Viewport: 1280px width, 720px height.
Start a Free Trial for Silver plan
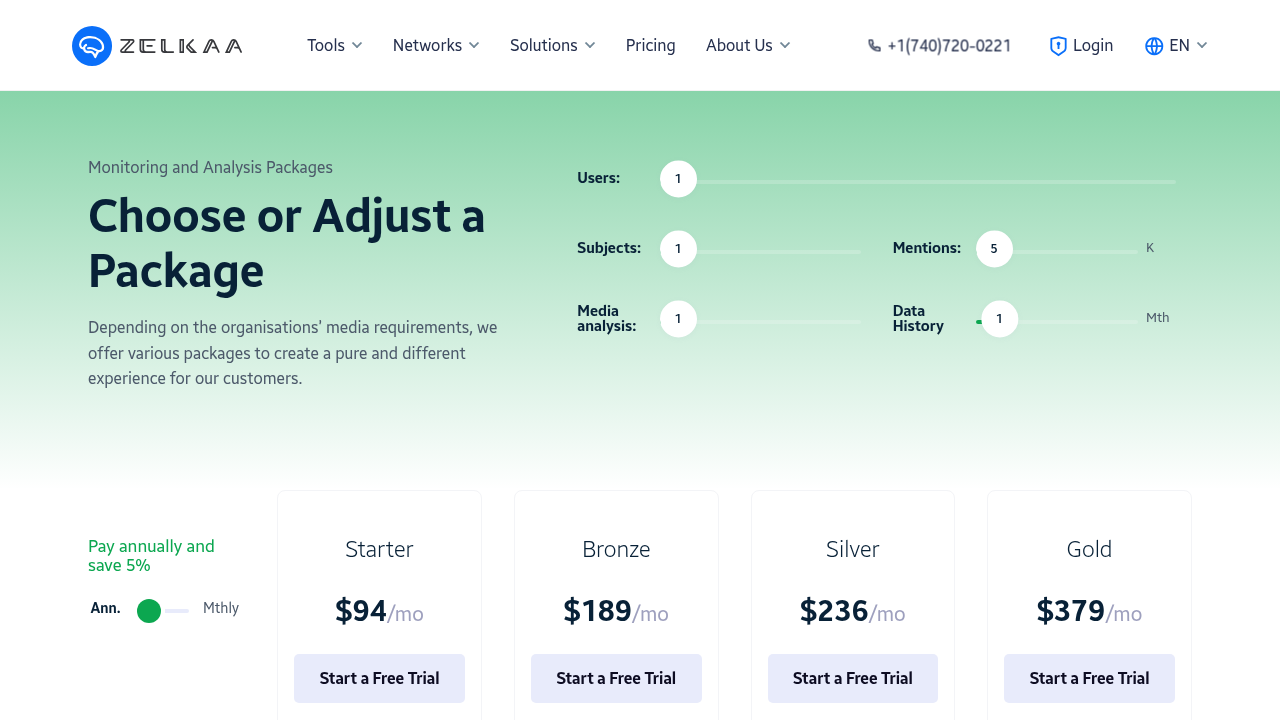coord(853,678)
